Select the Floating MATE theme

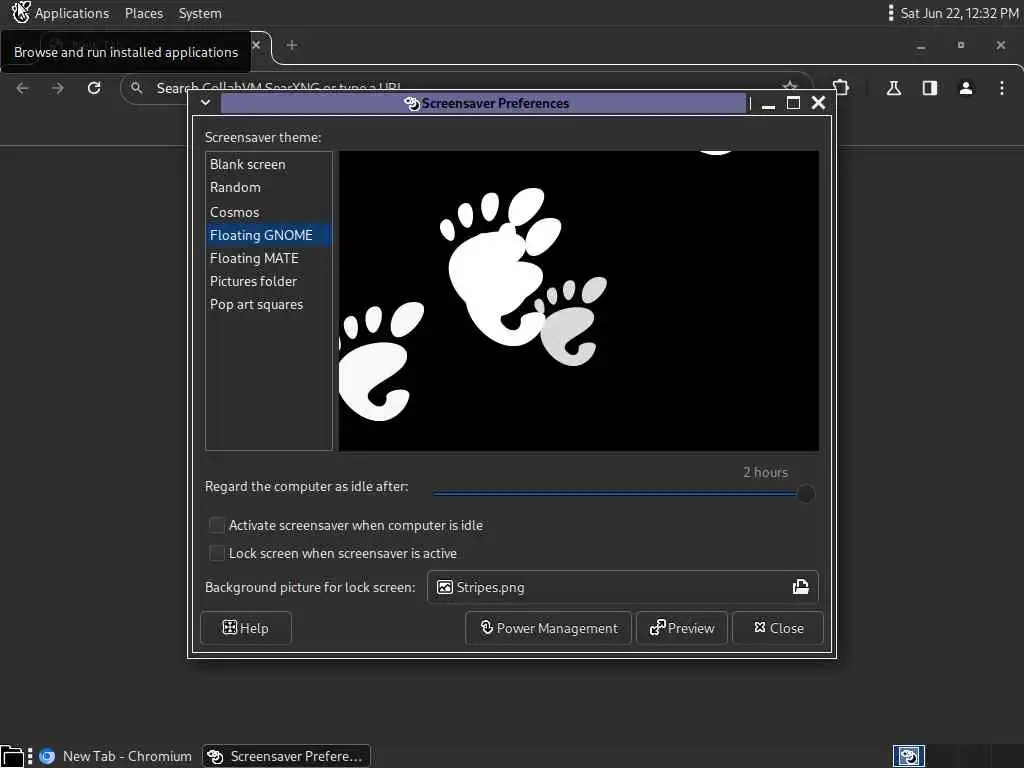(268, 259)
